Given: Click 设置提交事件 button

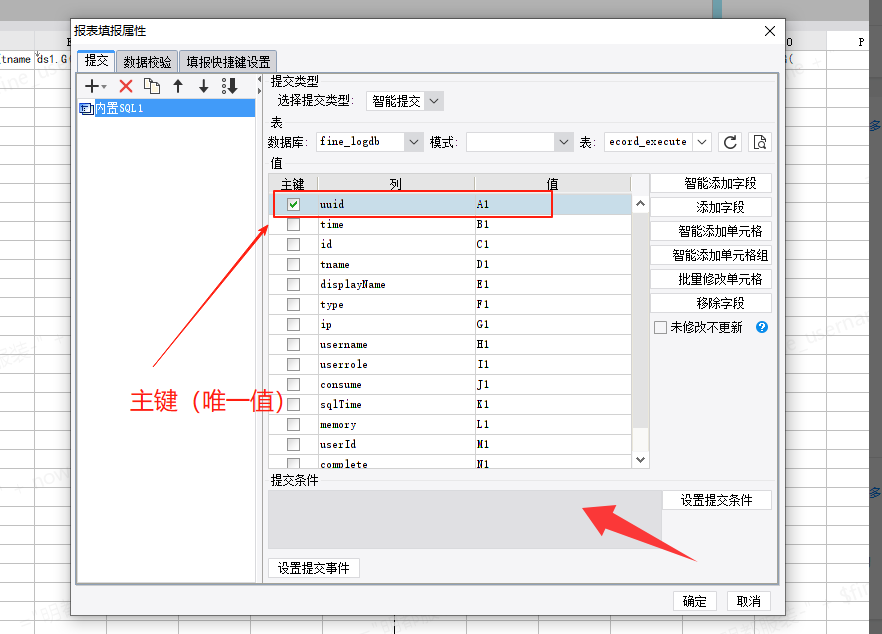Looking at the screenshot, I should (x=314, y=568).
